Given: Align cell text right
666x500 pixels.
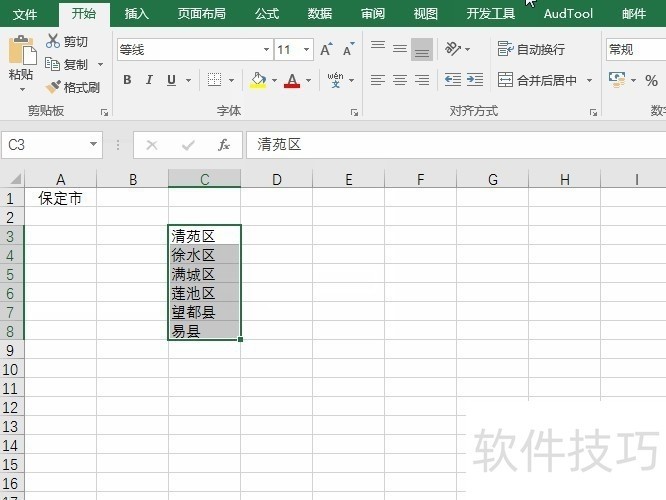Looking at the screenshot, I should (x=422, y=80).
